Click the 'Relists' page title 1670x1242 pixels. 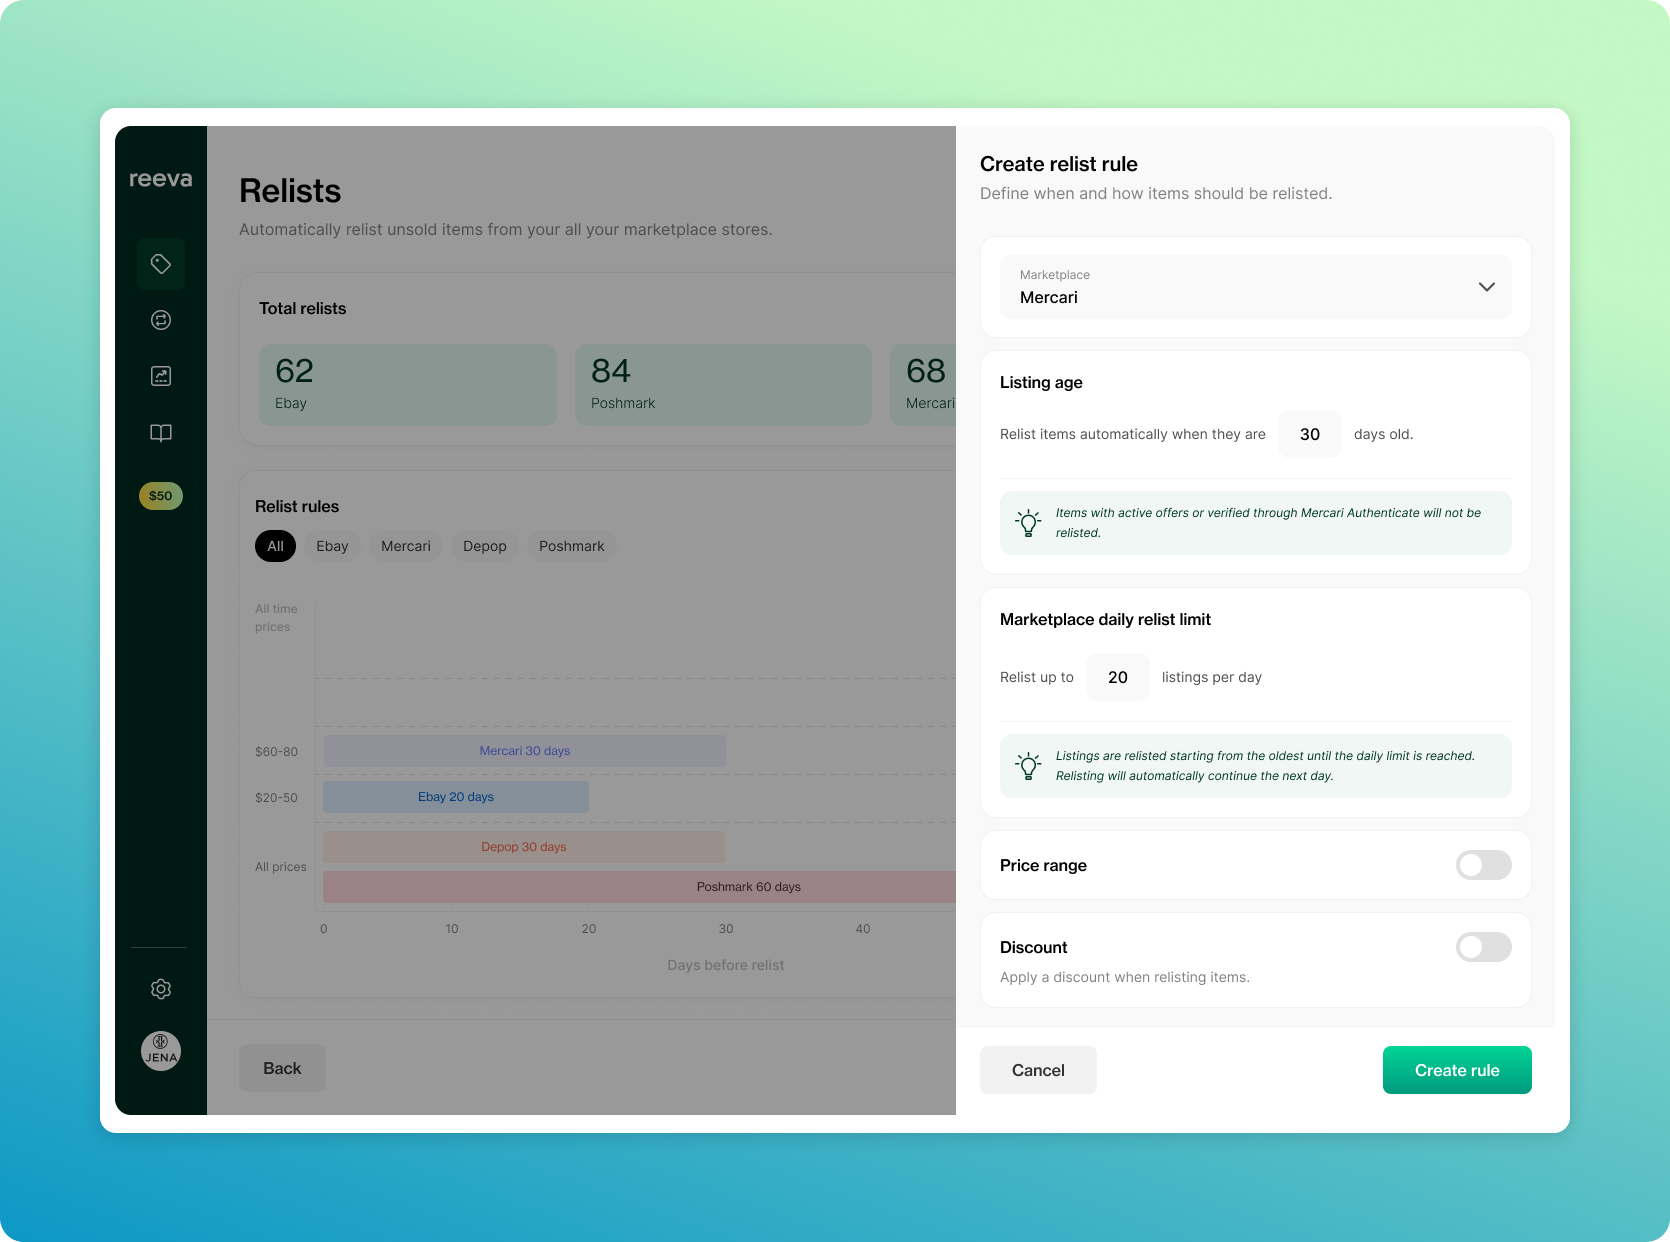pos(290,191)
